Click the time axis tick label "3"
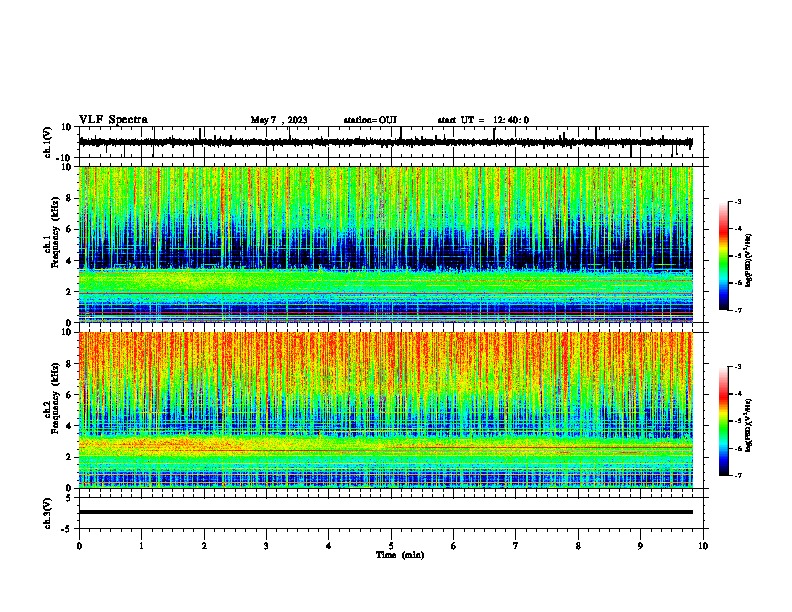Screen dimensions: 792x612 266,546
